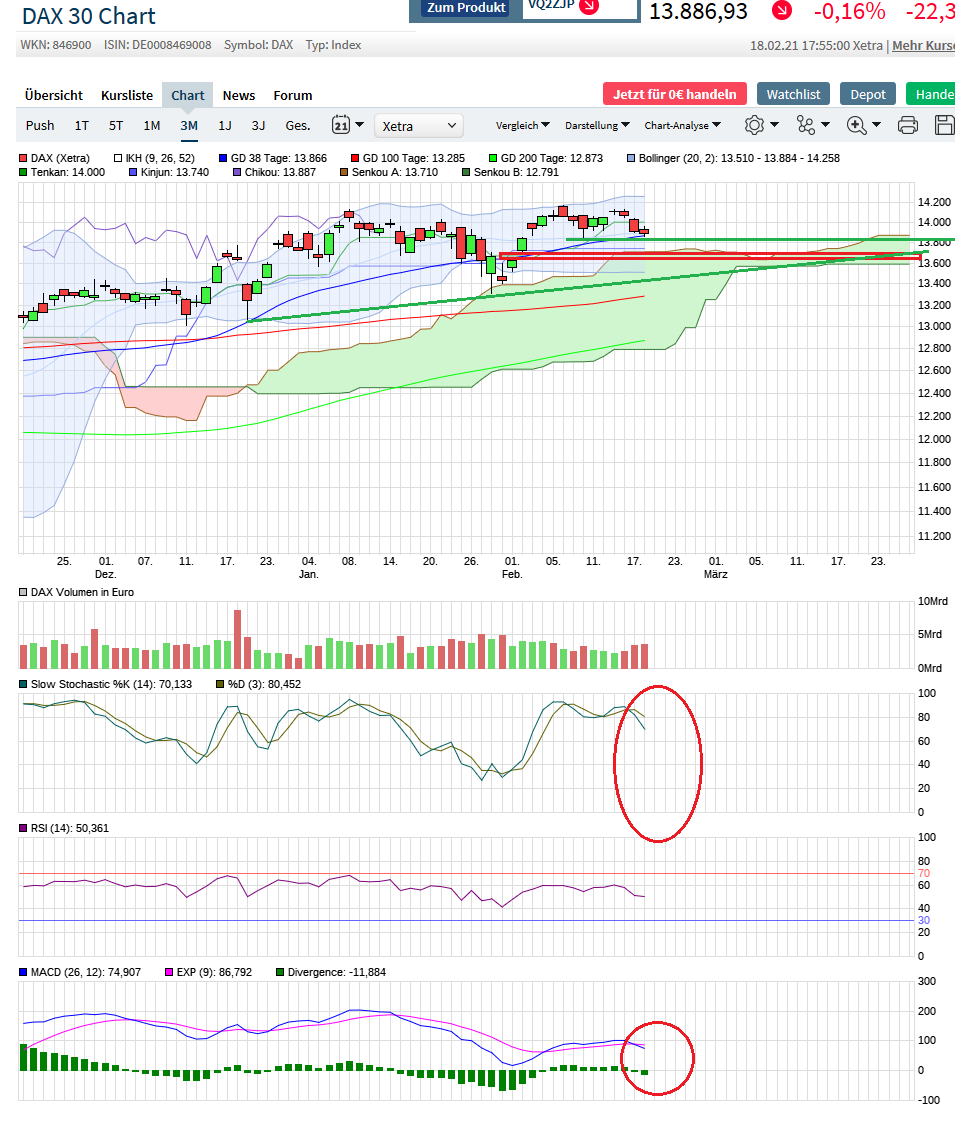This screenshot has height=1126, width=955.
Task: Click DAX (Xetra) red legend swatch
Action: (x=23, y=158)
